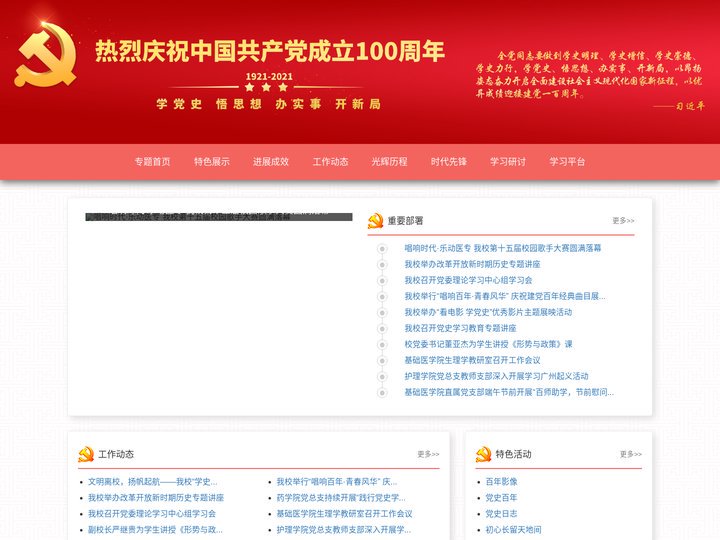Viewport: 720px width, 540px height.
Task: Open the 重要部署 link about 庆祝建党百年经典曲目展
Action: coord(505,296)
